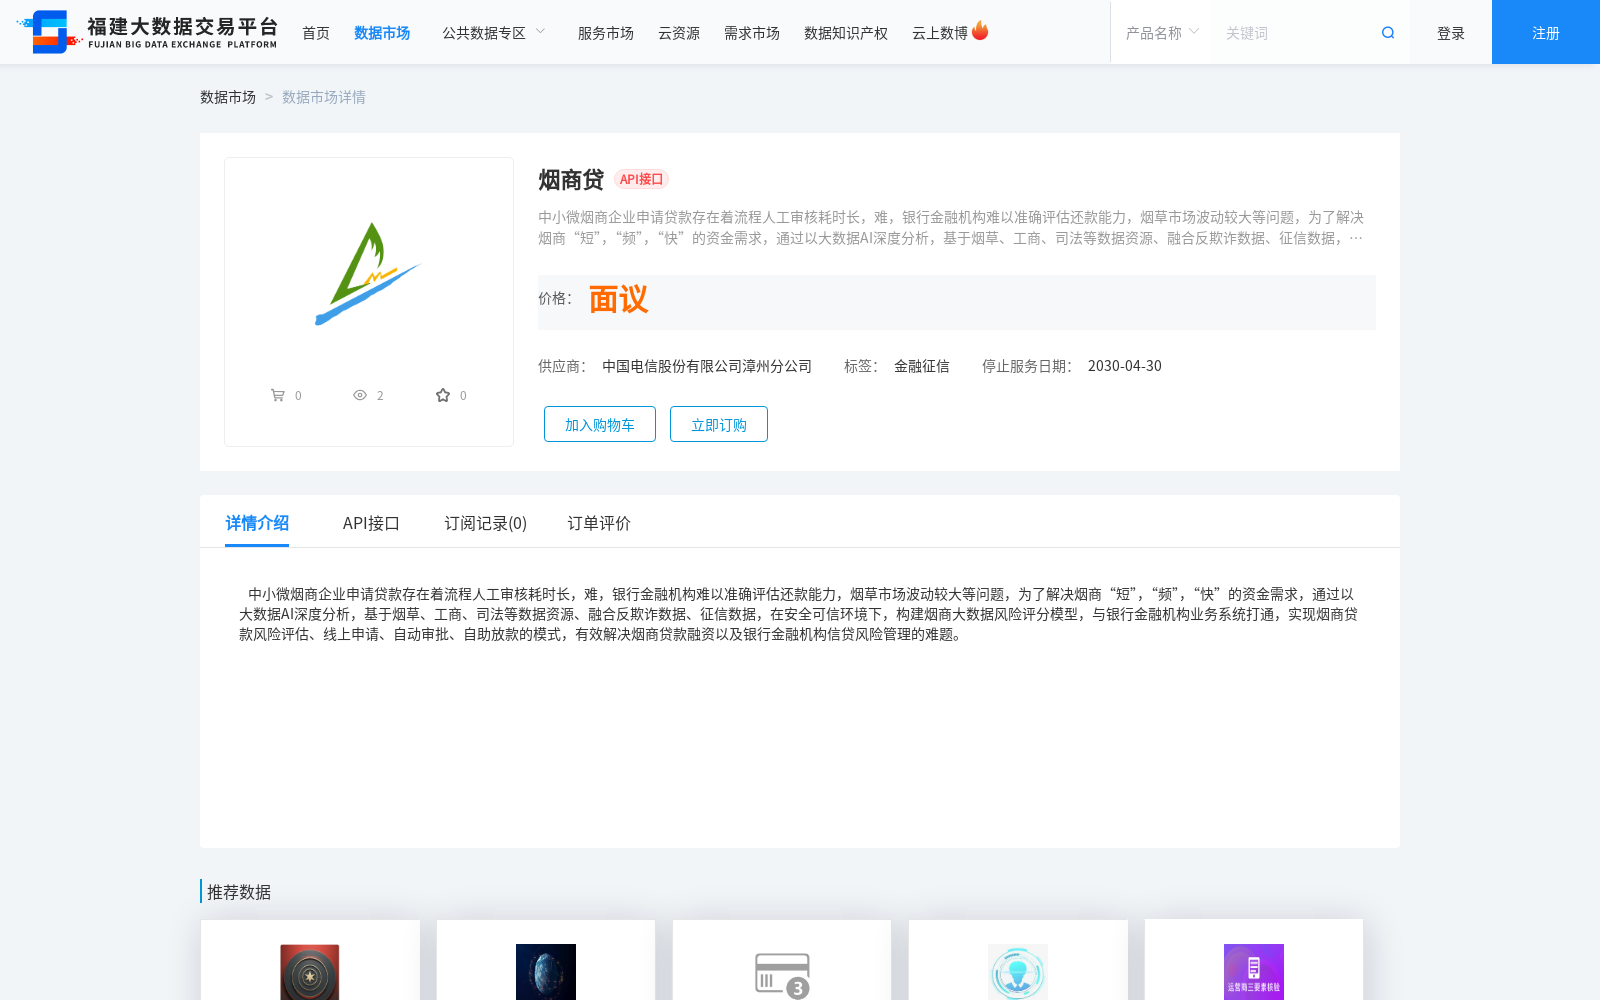Click the 2030-04-30 stop service date
The height and width of the screenshot is (1000, 1600).
1125,366
